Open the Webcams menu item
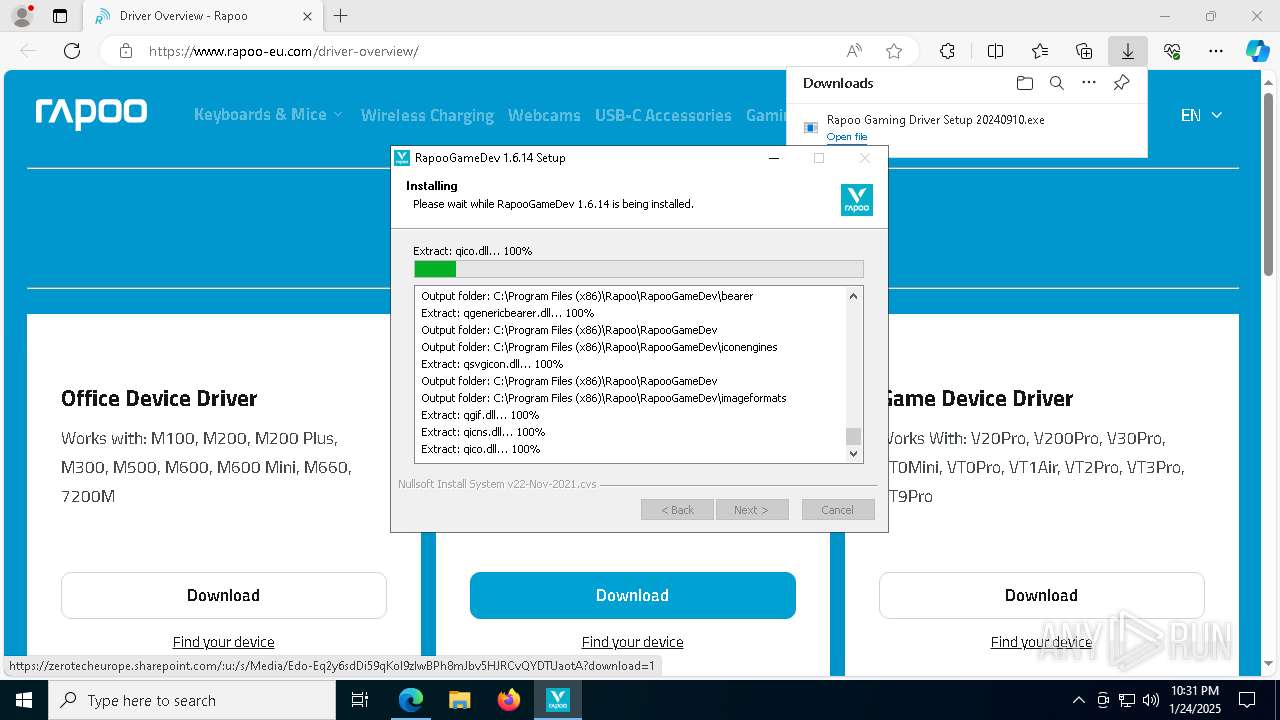 [x=544, y=115]
